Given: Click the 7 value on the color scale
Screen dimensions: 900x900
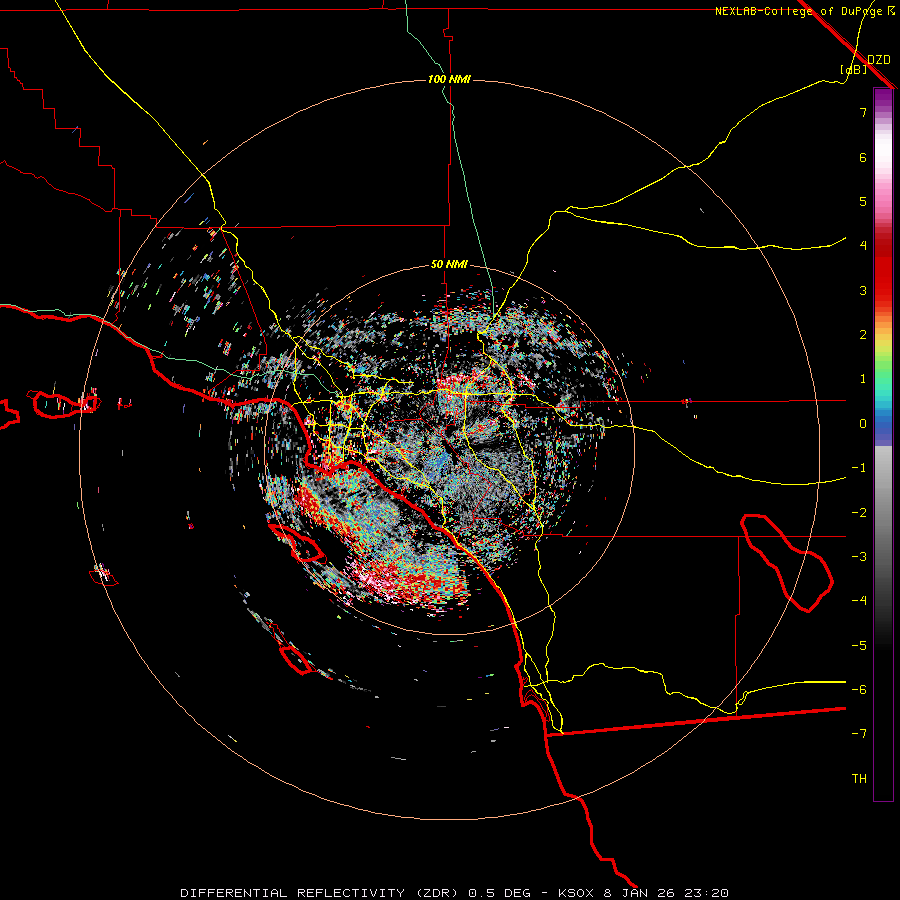Looking at the screenshot, I should pos(863,112).
